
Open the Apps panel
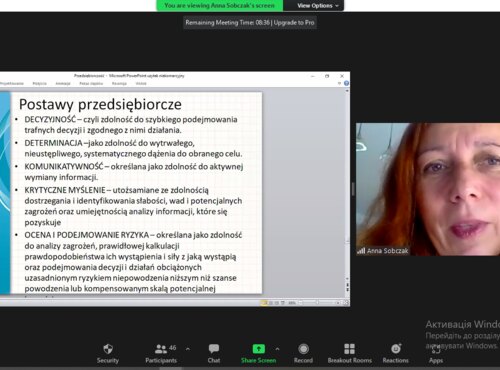click(436, 354)
